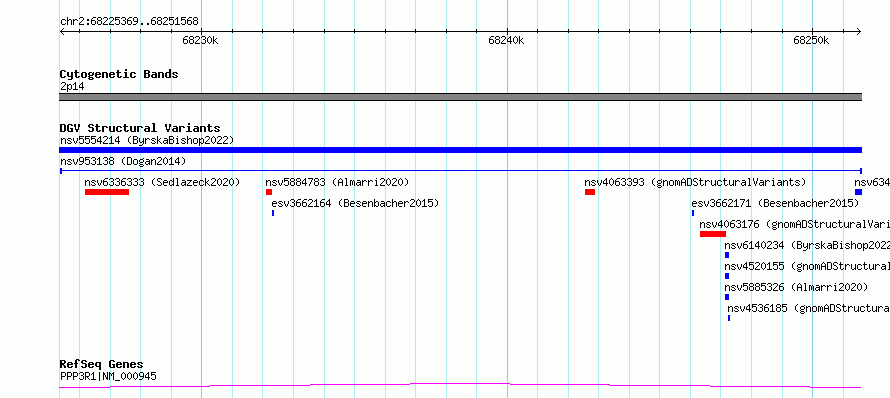Click the PPP3R1|NM_000945 gene label

pyautogui.click(x=108, y=376)
